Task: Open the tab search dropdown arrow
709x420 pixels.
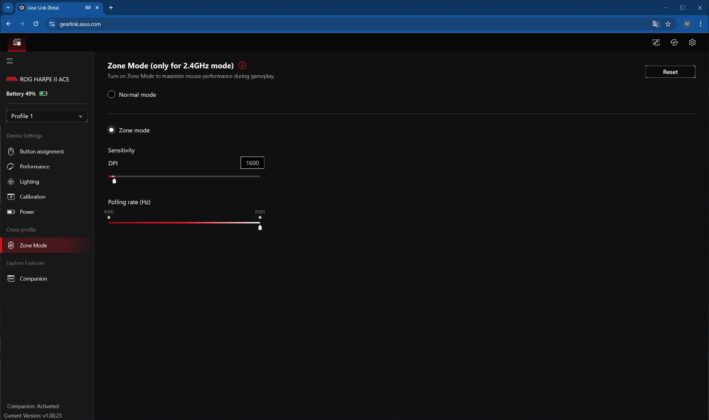Action: [8, 8]
